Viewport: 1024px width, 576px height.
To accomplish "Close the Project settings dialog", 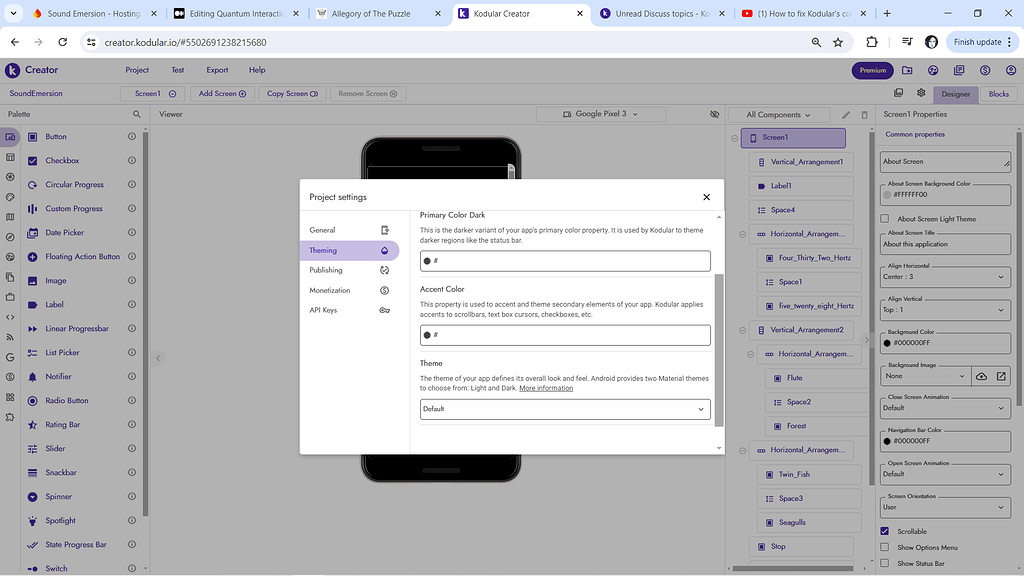I will pyautogui.click(x=706, y=197).
